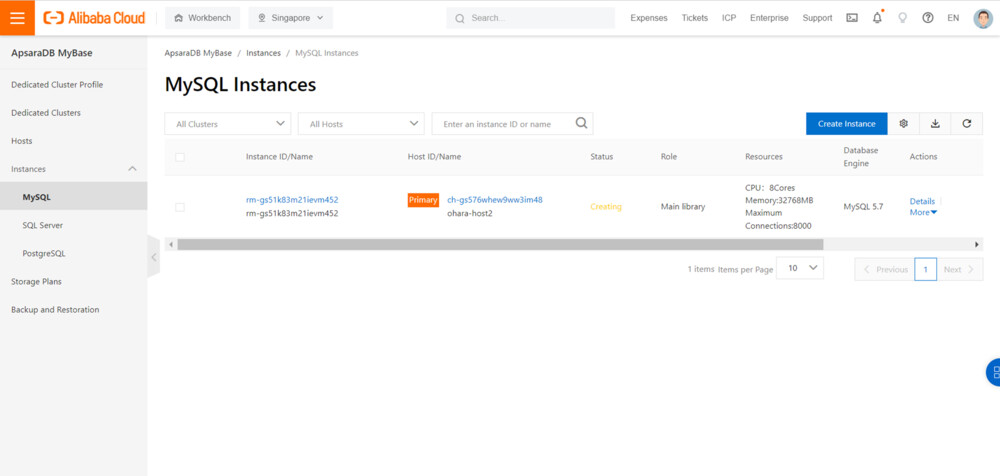Select SQL Server in the sidebar
The width and height of the screenshot is (1000, 476).
click(x=43, y=226)
